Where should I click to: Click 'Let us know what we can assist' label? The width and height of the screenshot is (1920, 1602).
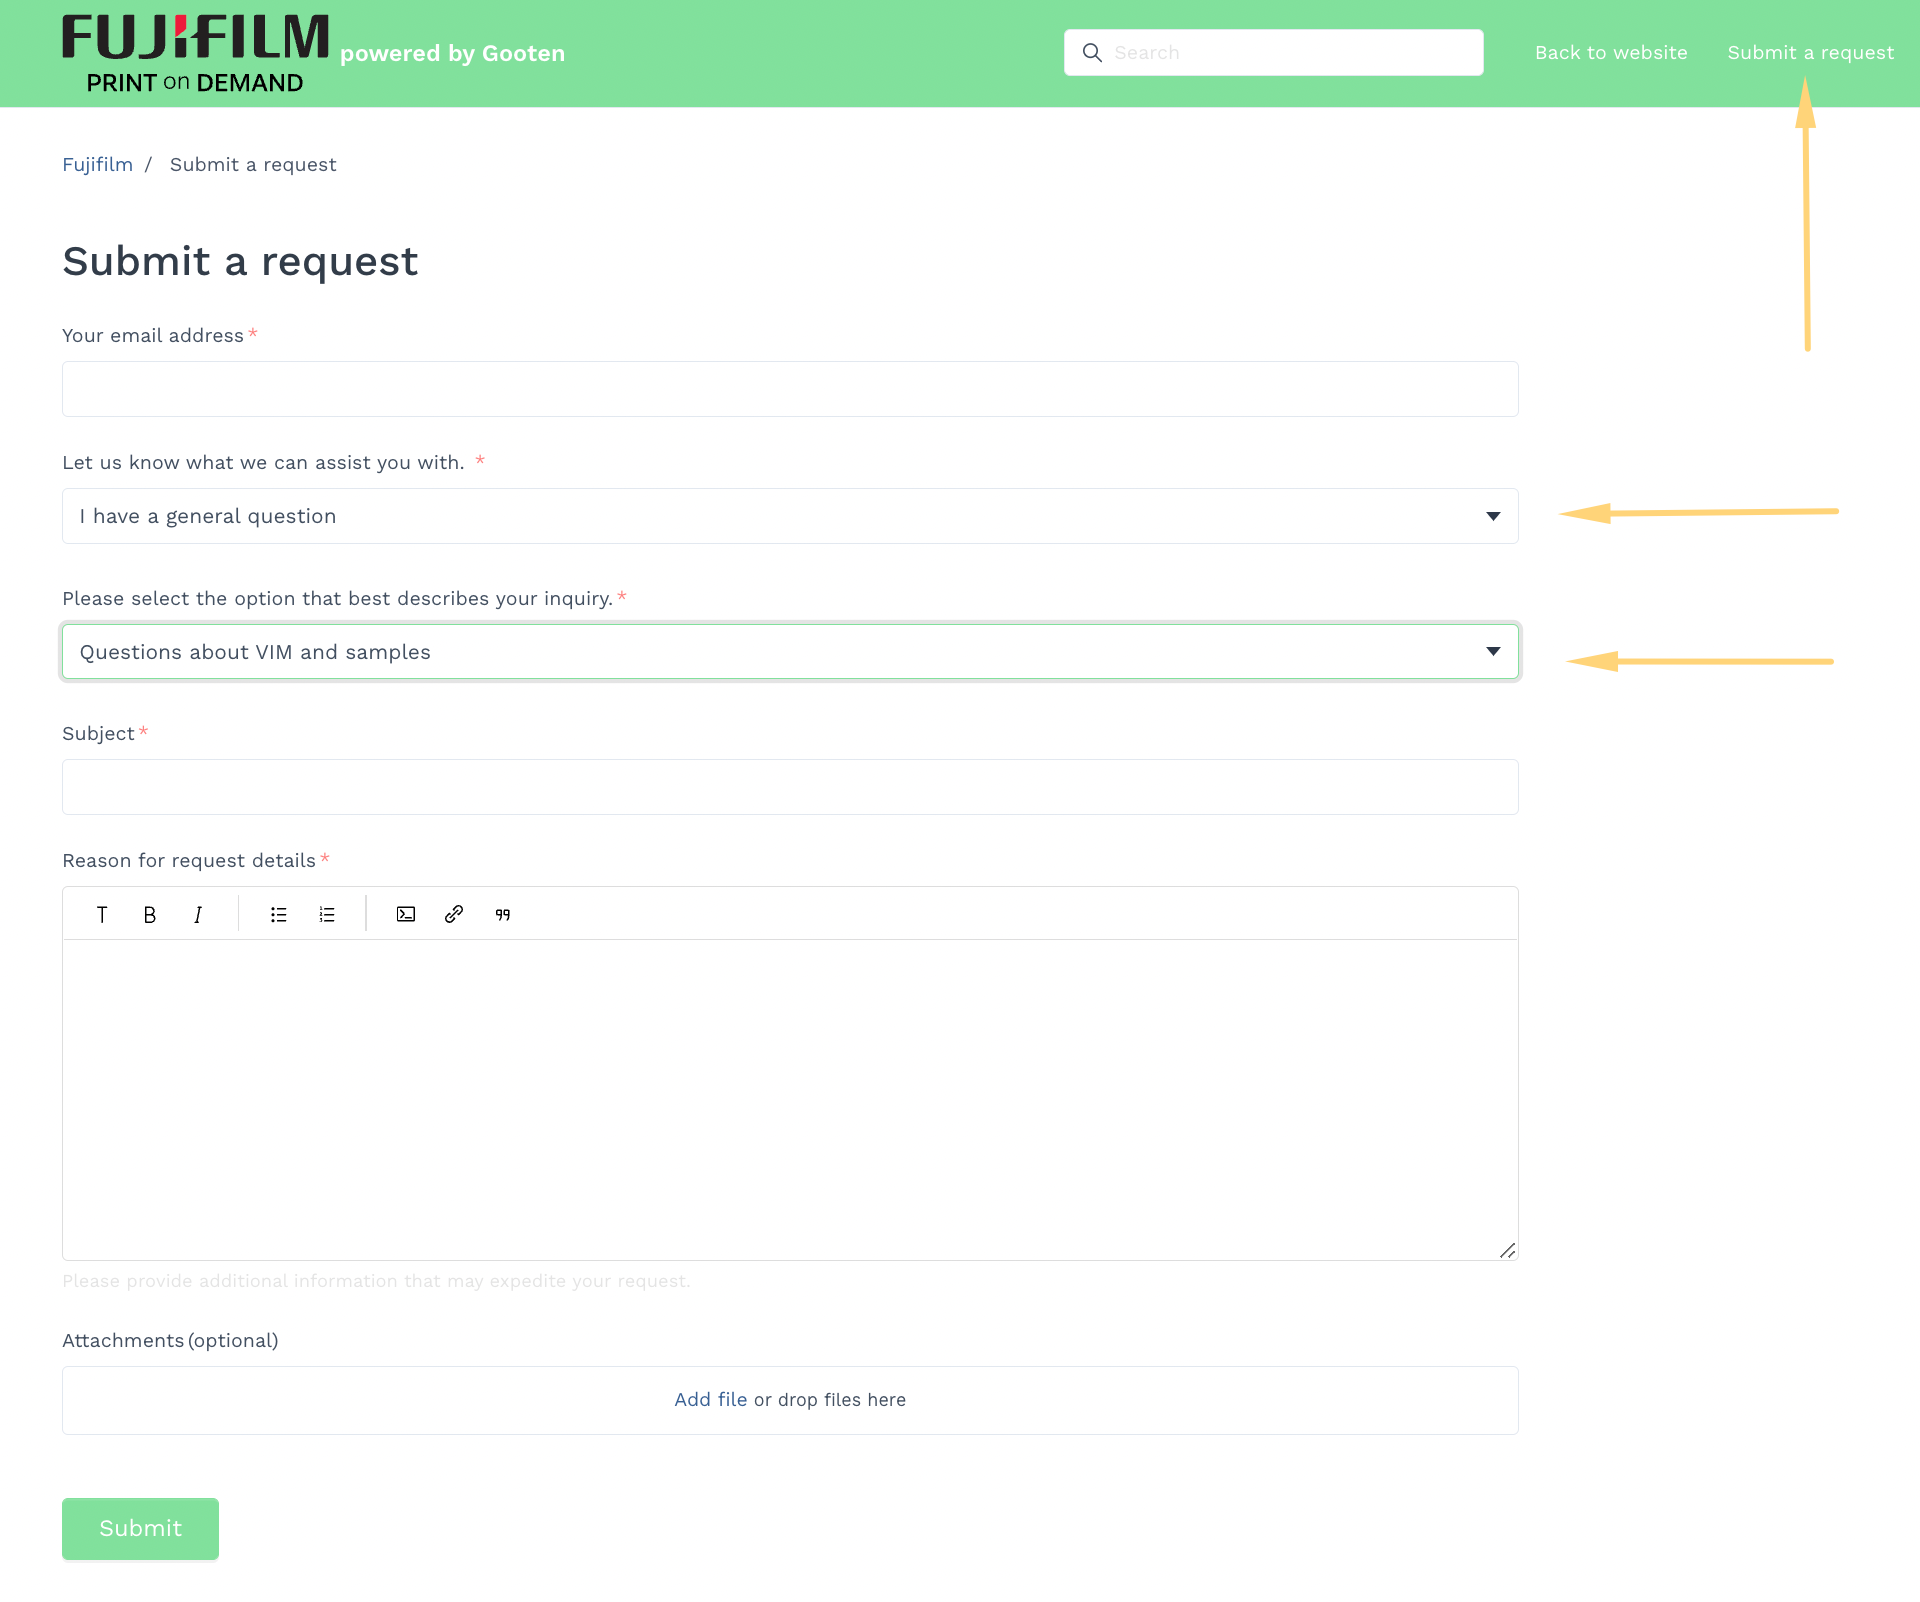coord(263,463)
